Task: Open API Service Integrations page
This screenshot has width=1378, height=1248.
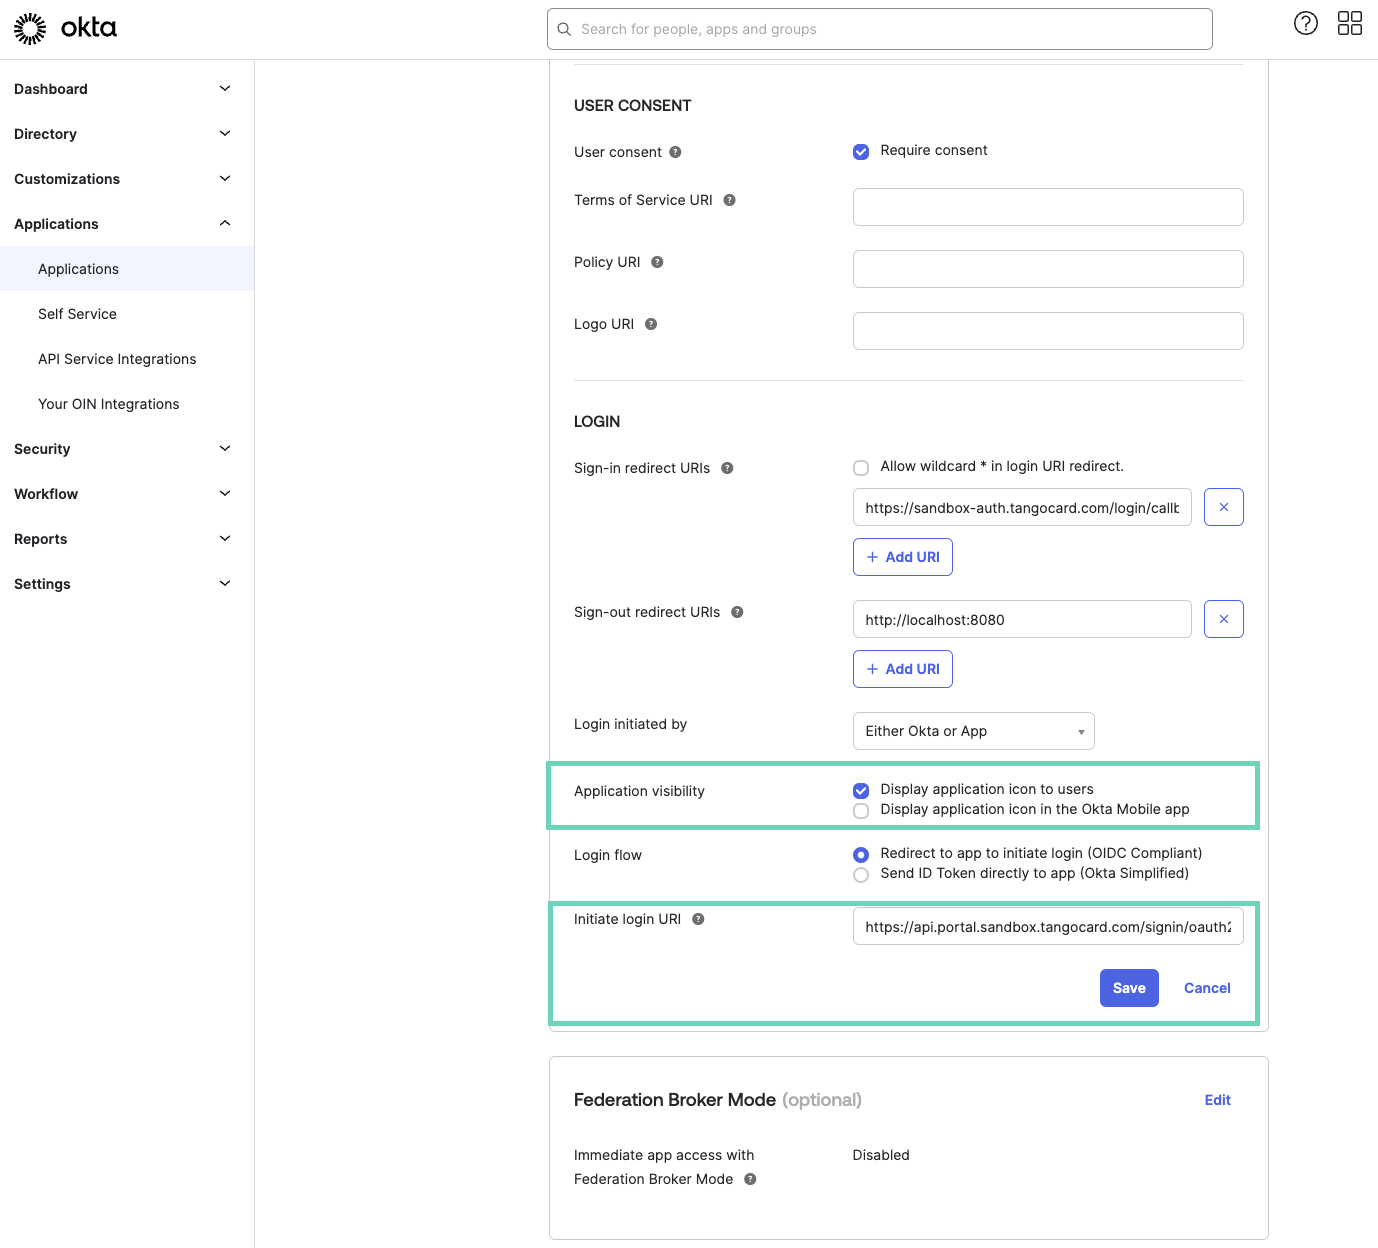Action: point(126,359)
